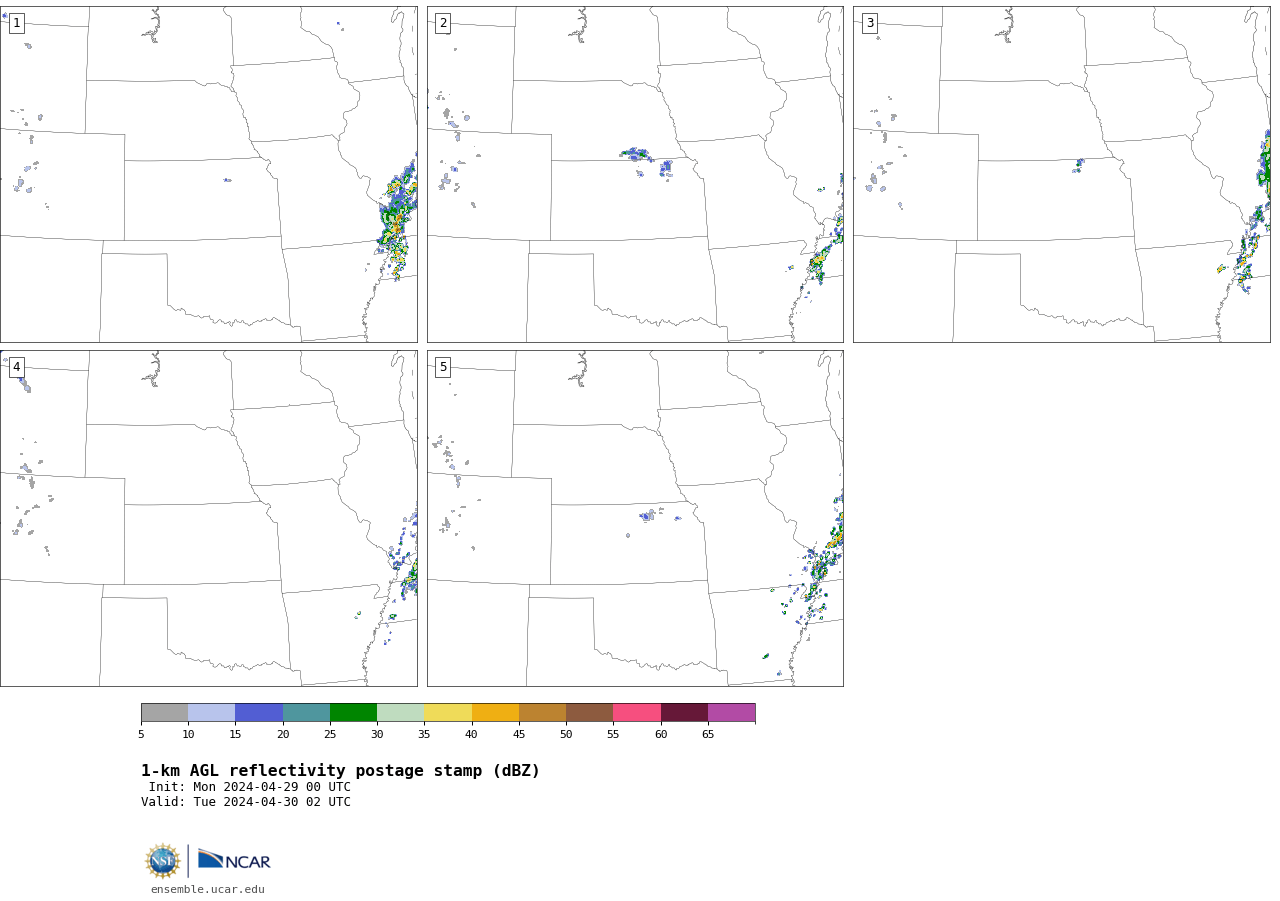This screenshot has width=1280, height=901.
Task: Click the NSF logo icon
Action: click(163, 861)
